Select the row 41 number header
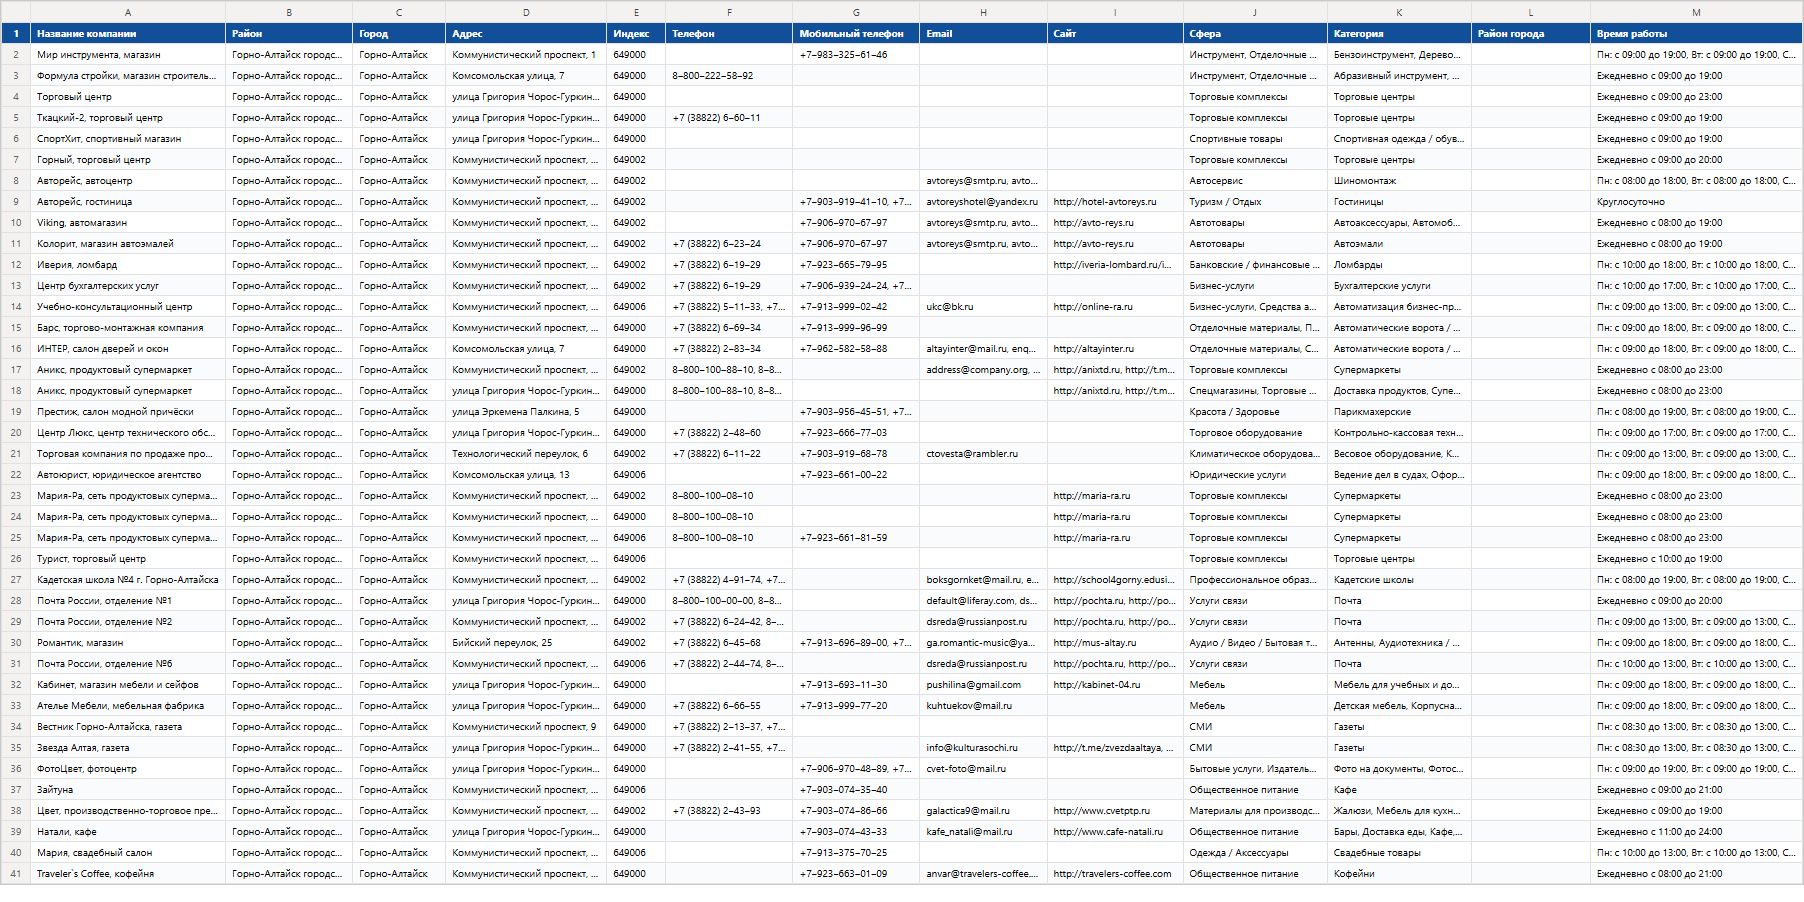This screenshot has width=1804, height=902. 16,874
